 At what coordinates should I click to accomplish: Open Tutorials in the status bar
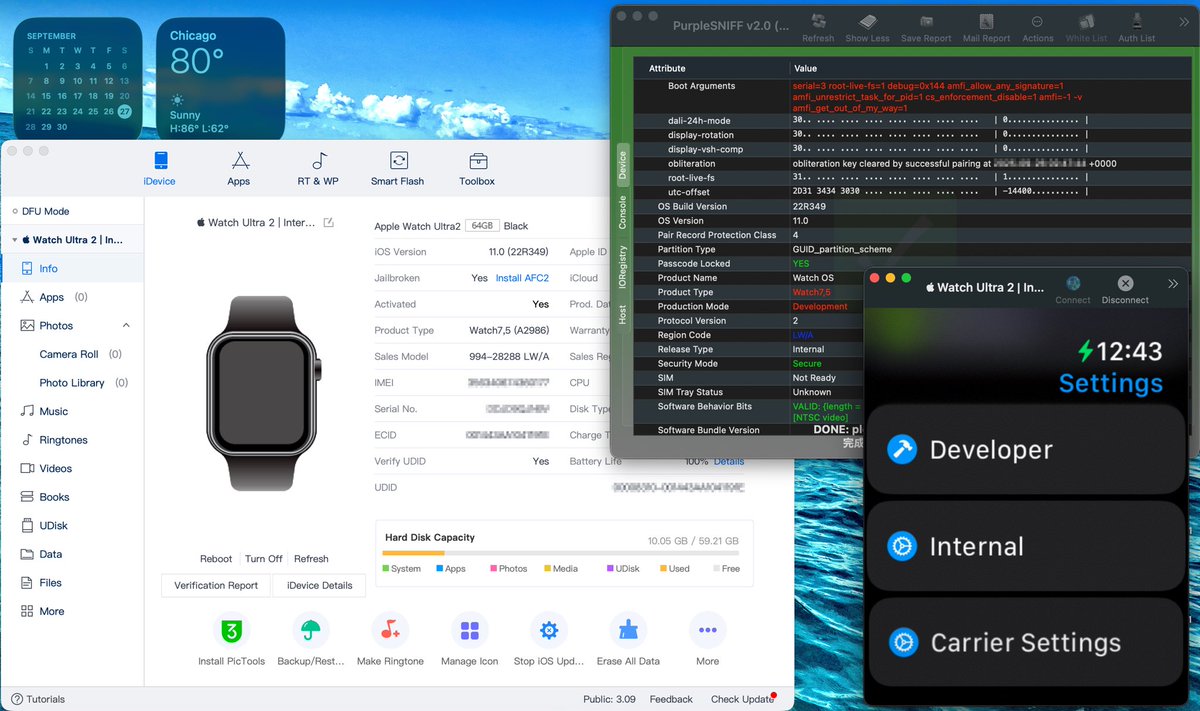tap(38, 699)
